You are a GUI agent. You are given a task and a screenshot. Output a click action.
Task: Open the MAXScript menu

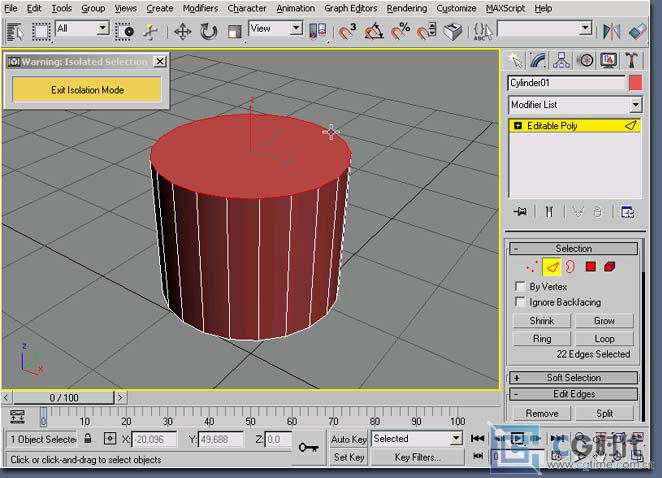pos(505,8)
